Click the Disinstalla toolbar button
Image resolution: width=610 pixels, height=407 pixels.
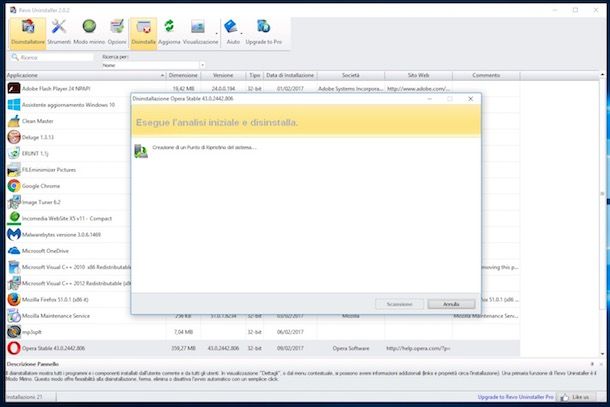click(144, 33)
